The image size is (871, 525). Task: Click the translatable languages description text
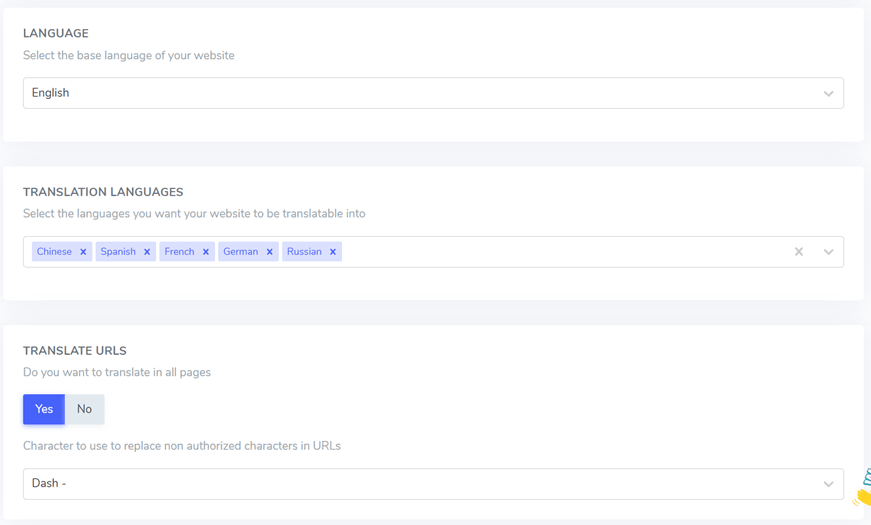(x=194, y=214)
